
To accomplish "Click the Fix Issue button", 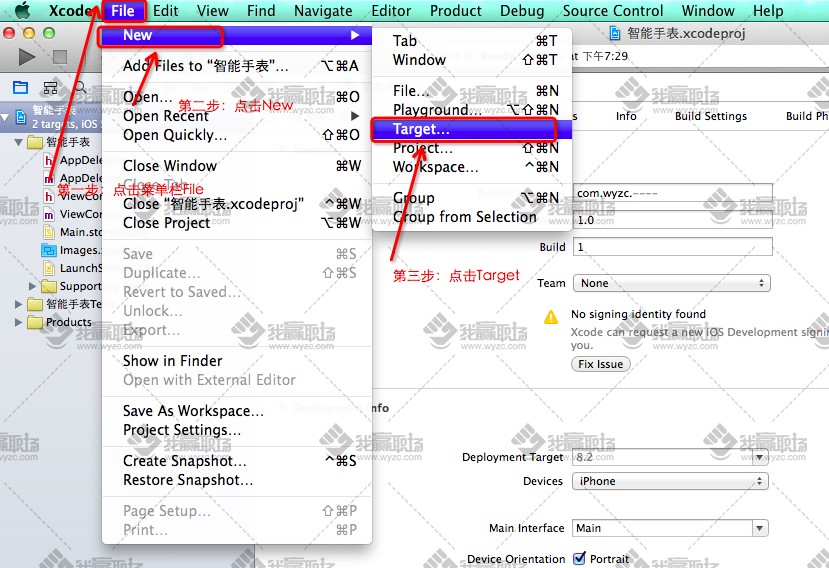I will 601,364.
